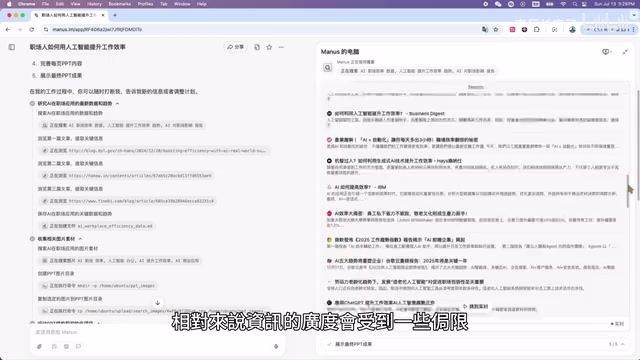Image resolution: width=640 pixels, height=360 pixels.
Task: Click the Wi-Fi icon in macOS menu bar
Action: (563, 4)
